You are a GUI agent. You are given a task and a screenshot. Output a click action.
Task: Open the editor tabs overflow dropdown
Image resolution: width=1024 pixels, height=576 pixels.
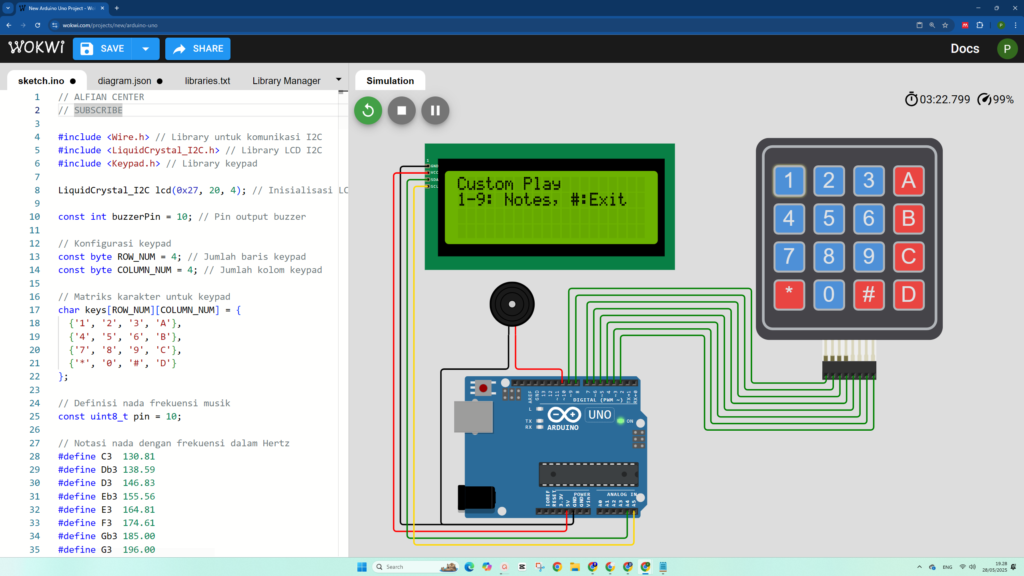(338, 80)
